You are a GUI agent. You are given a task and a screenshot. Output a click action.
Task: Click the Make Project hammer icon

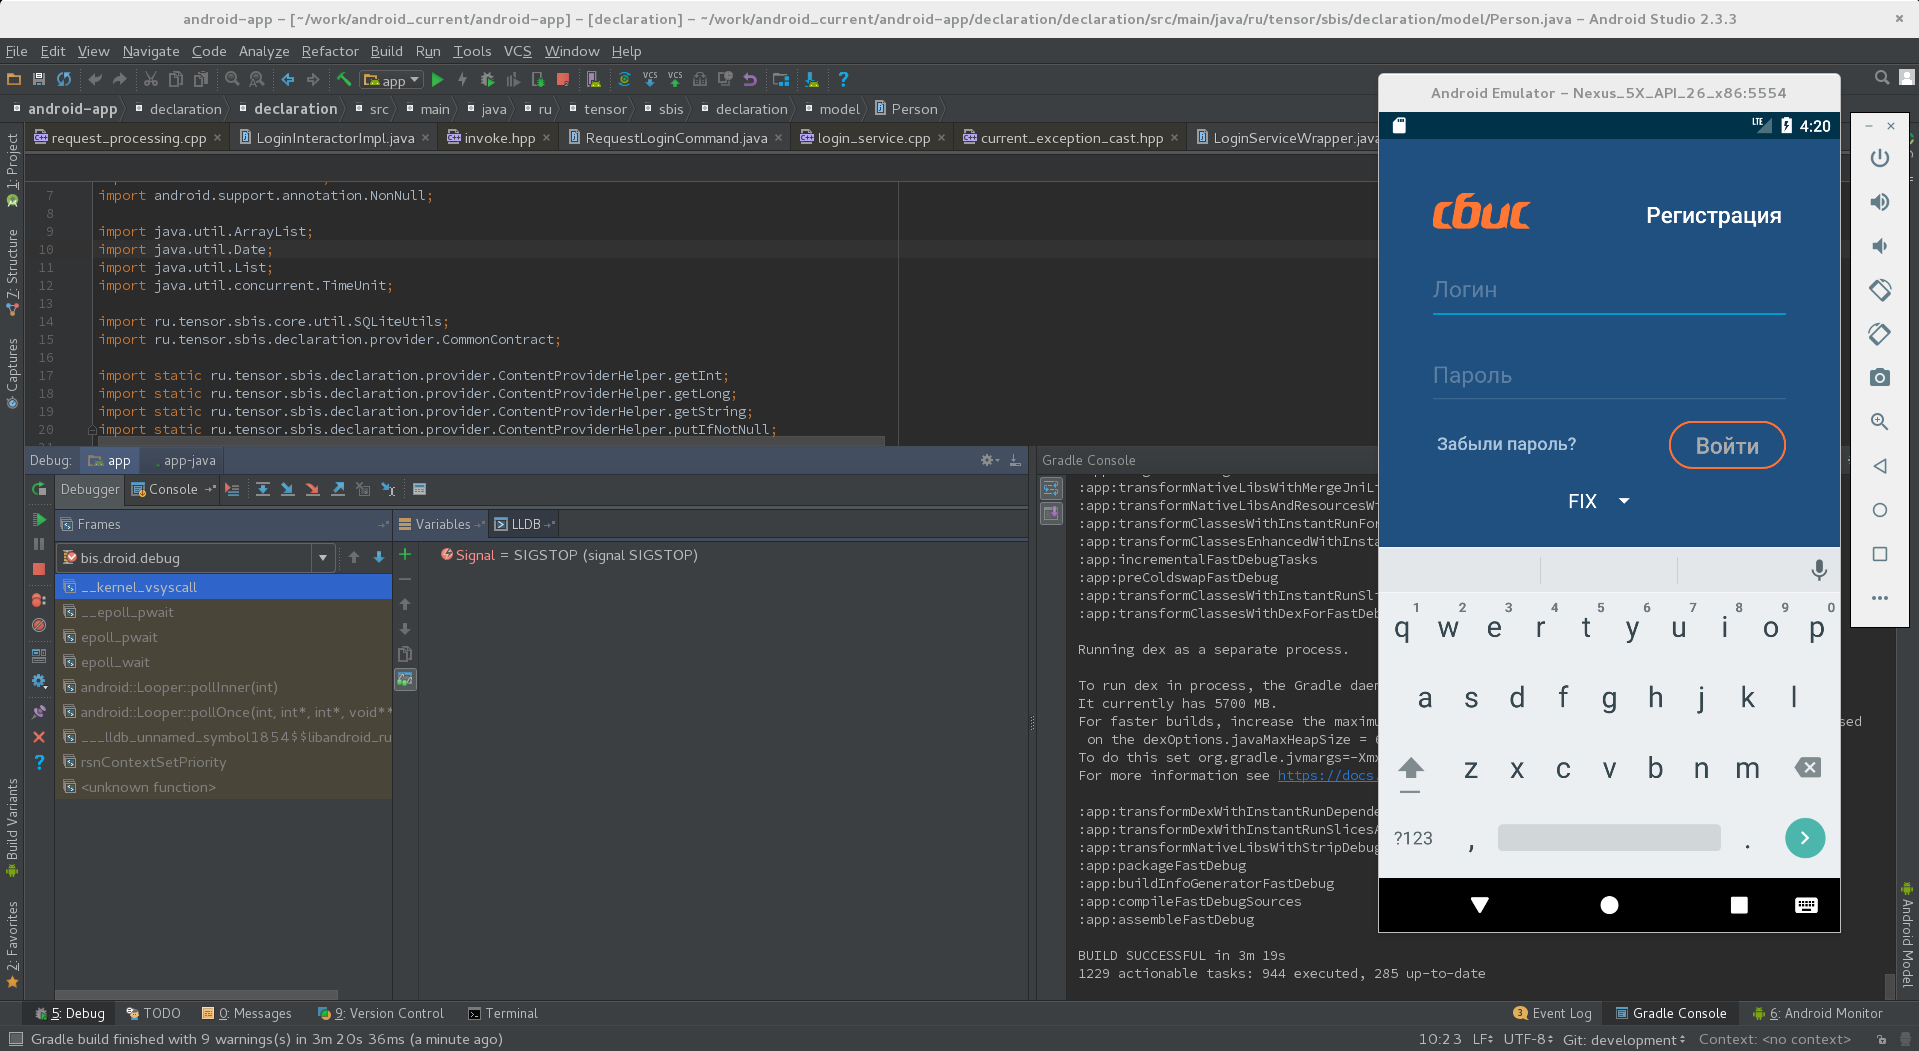click(344, 79)
